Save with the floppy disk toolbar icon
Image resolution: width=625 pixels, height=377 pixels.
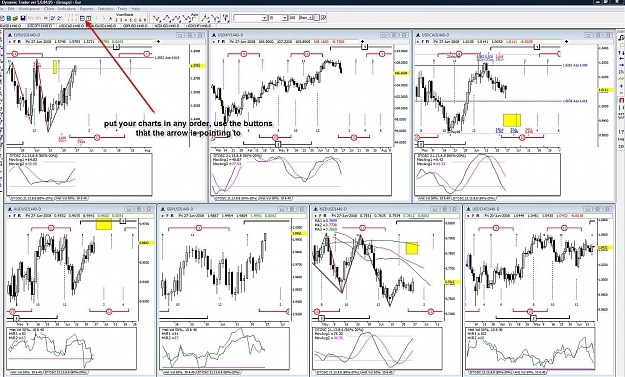tap(23, 18)
